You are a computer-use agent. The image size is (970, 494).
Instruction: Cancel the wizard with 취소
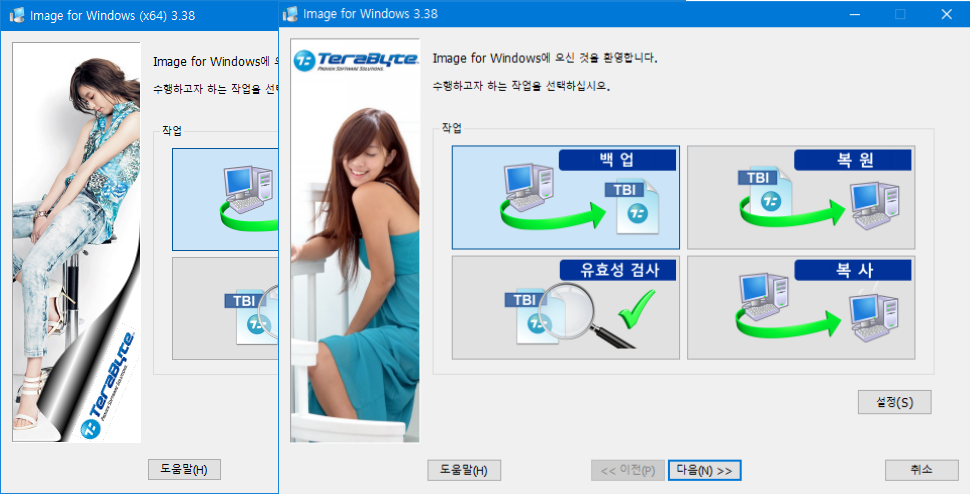(x=922, y=470)
